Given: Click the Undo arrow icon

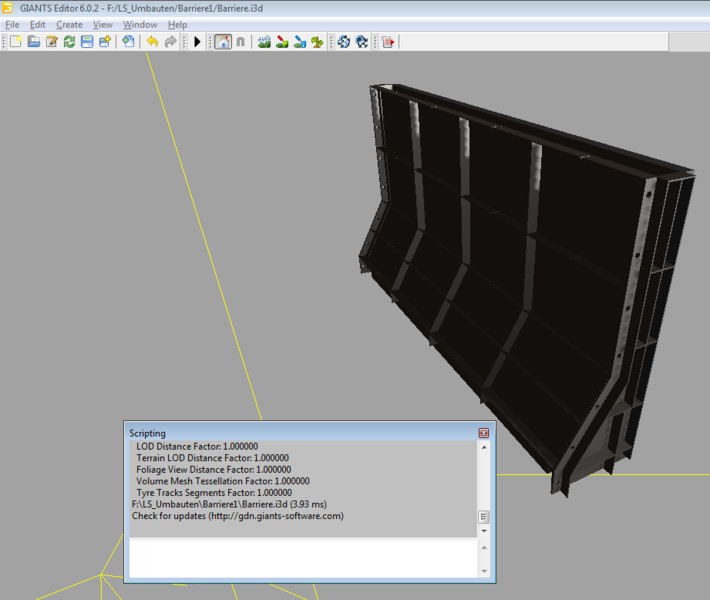Looking at the screenshot, I should (x=152, y=42).
